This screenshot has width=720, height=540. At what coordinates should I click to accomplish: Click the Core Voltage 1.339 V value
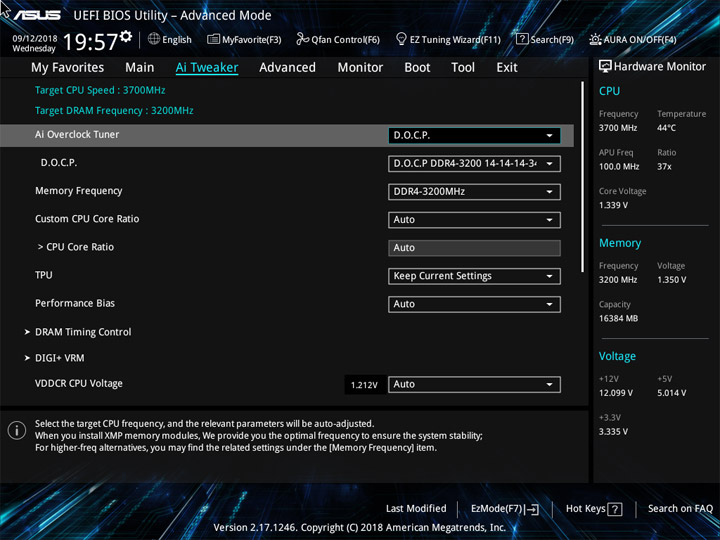[613, 205]
